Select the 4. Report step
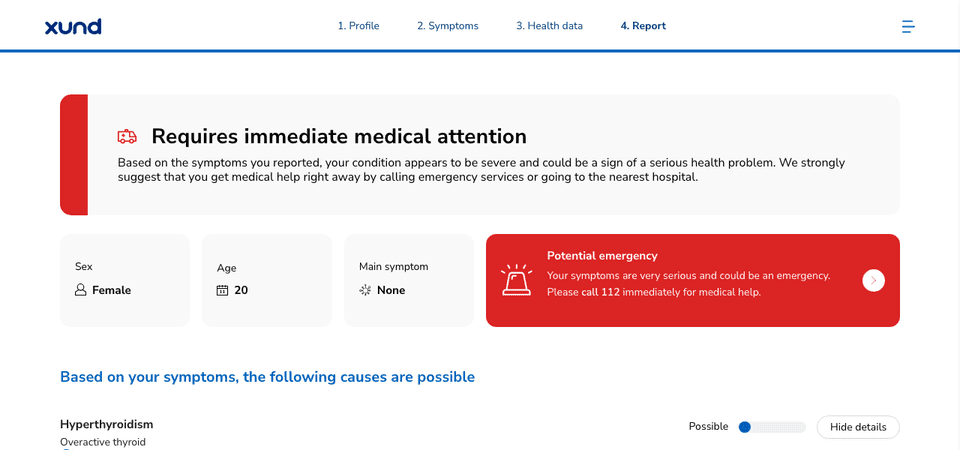 (643, 26)
